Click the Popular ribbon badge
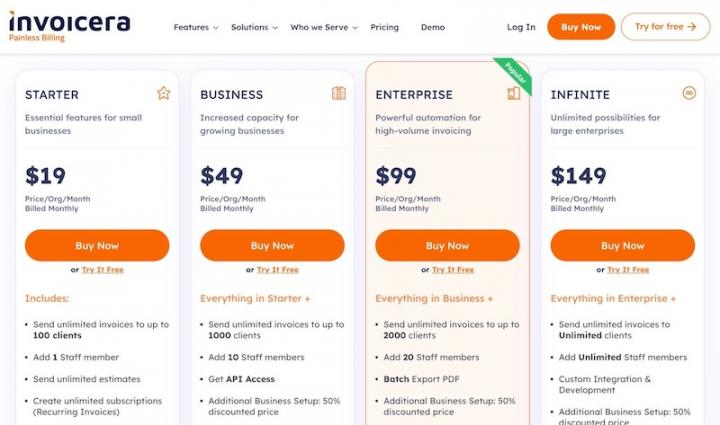Viewport: 720px width, 425px height. [515, 72]
